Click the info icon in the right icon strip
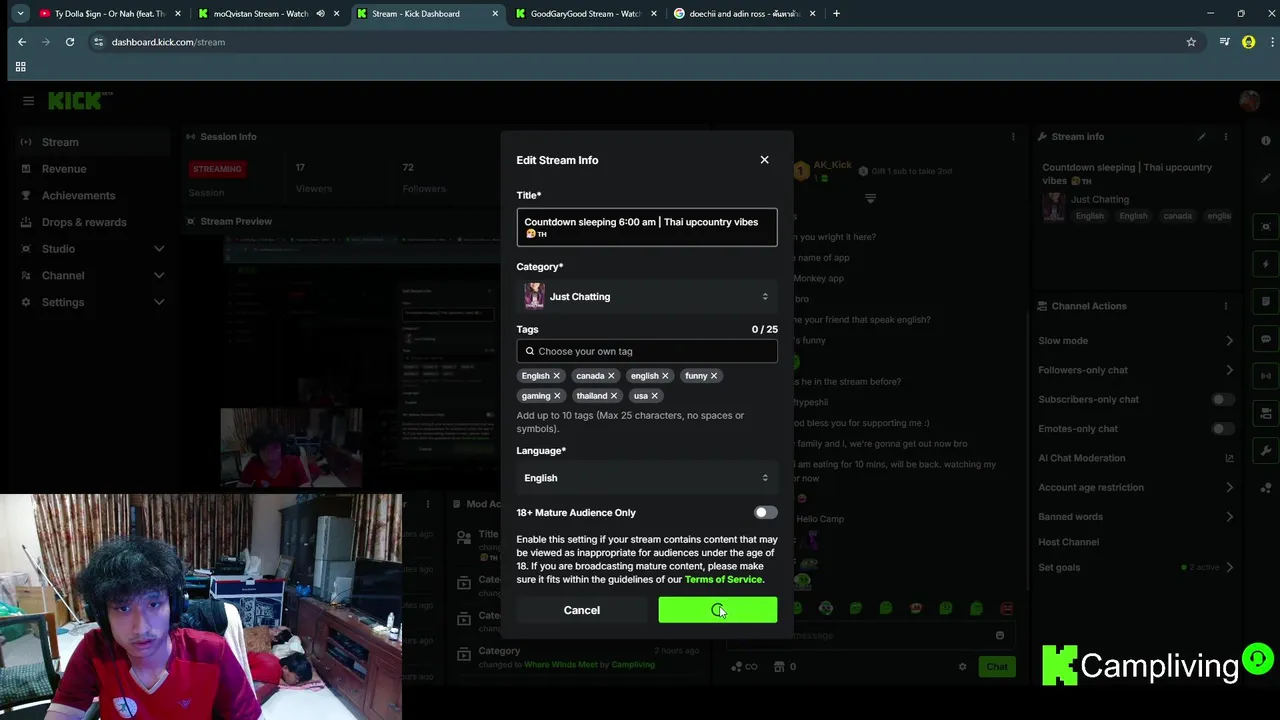Image resolution: width=1280 pixels, height=720 pixels. point(1266,141)
